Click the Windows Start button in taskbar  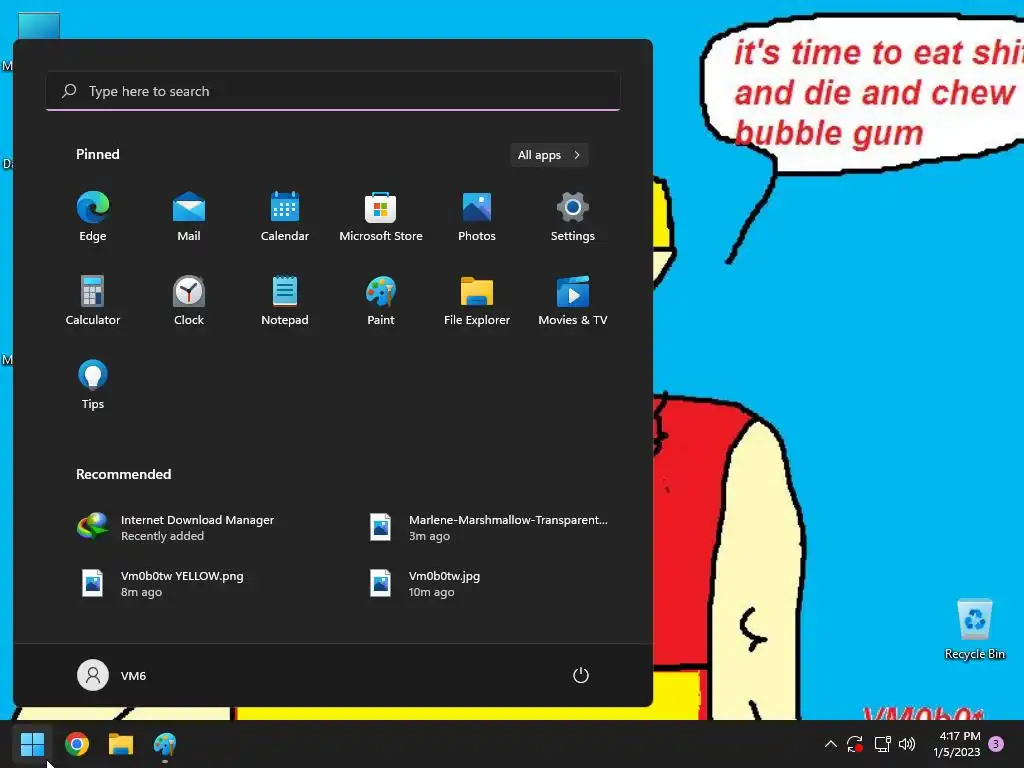pos(33,744)
